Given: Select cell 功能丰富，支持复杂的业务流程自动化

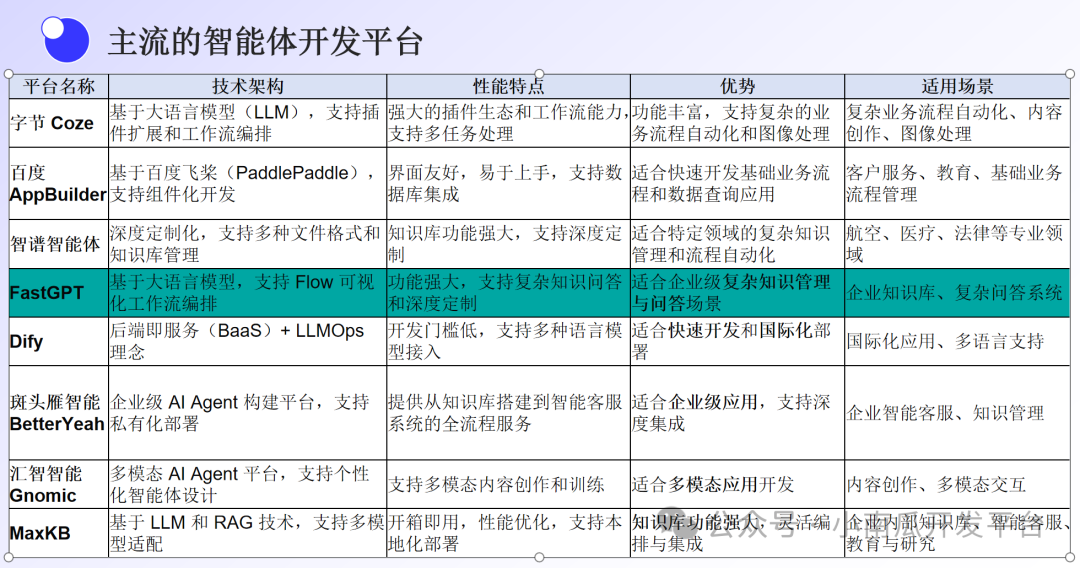Looking at the screenshot, I should (737, 123).
